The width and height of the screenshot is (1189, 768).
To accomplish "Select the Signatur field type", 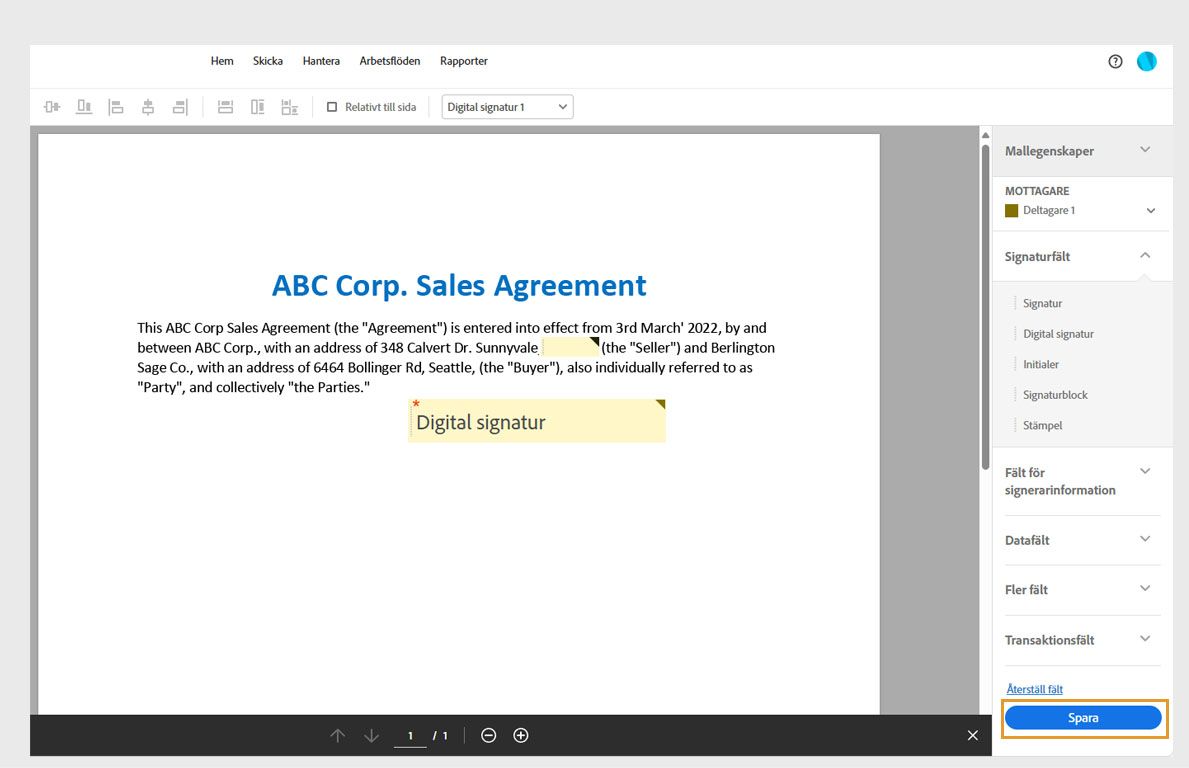I will tap(1042, 303).
